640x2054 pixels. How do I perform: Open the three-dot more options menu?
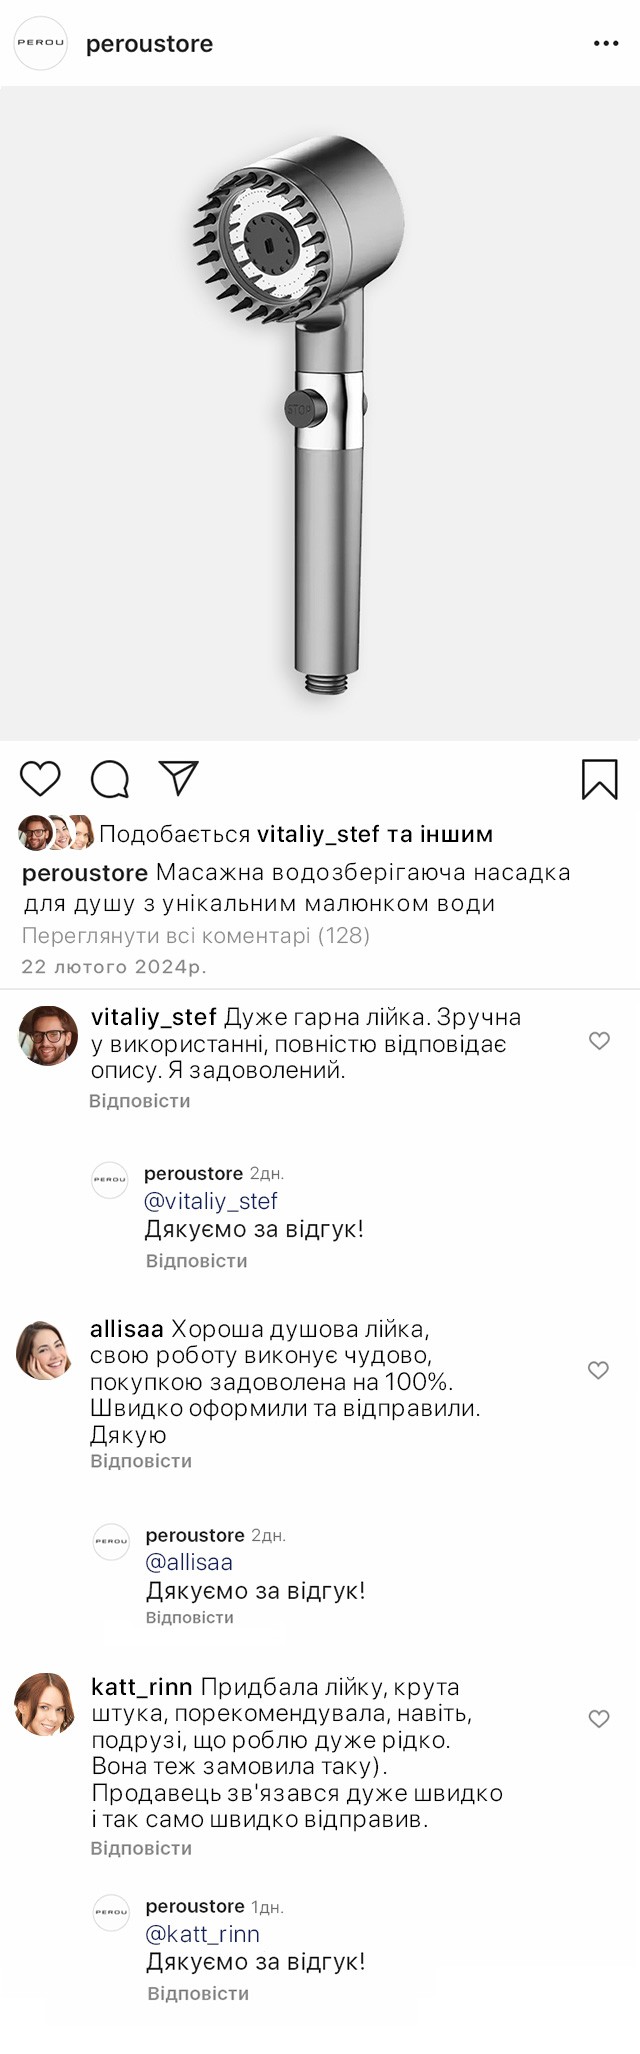(606, 44)
